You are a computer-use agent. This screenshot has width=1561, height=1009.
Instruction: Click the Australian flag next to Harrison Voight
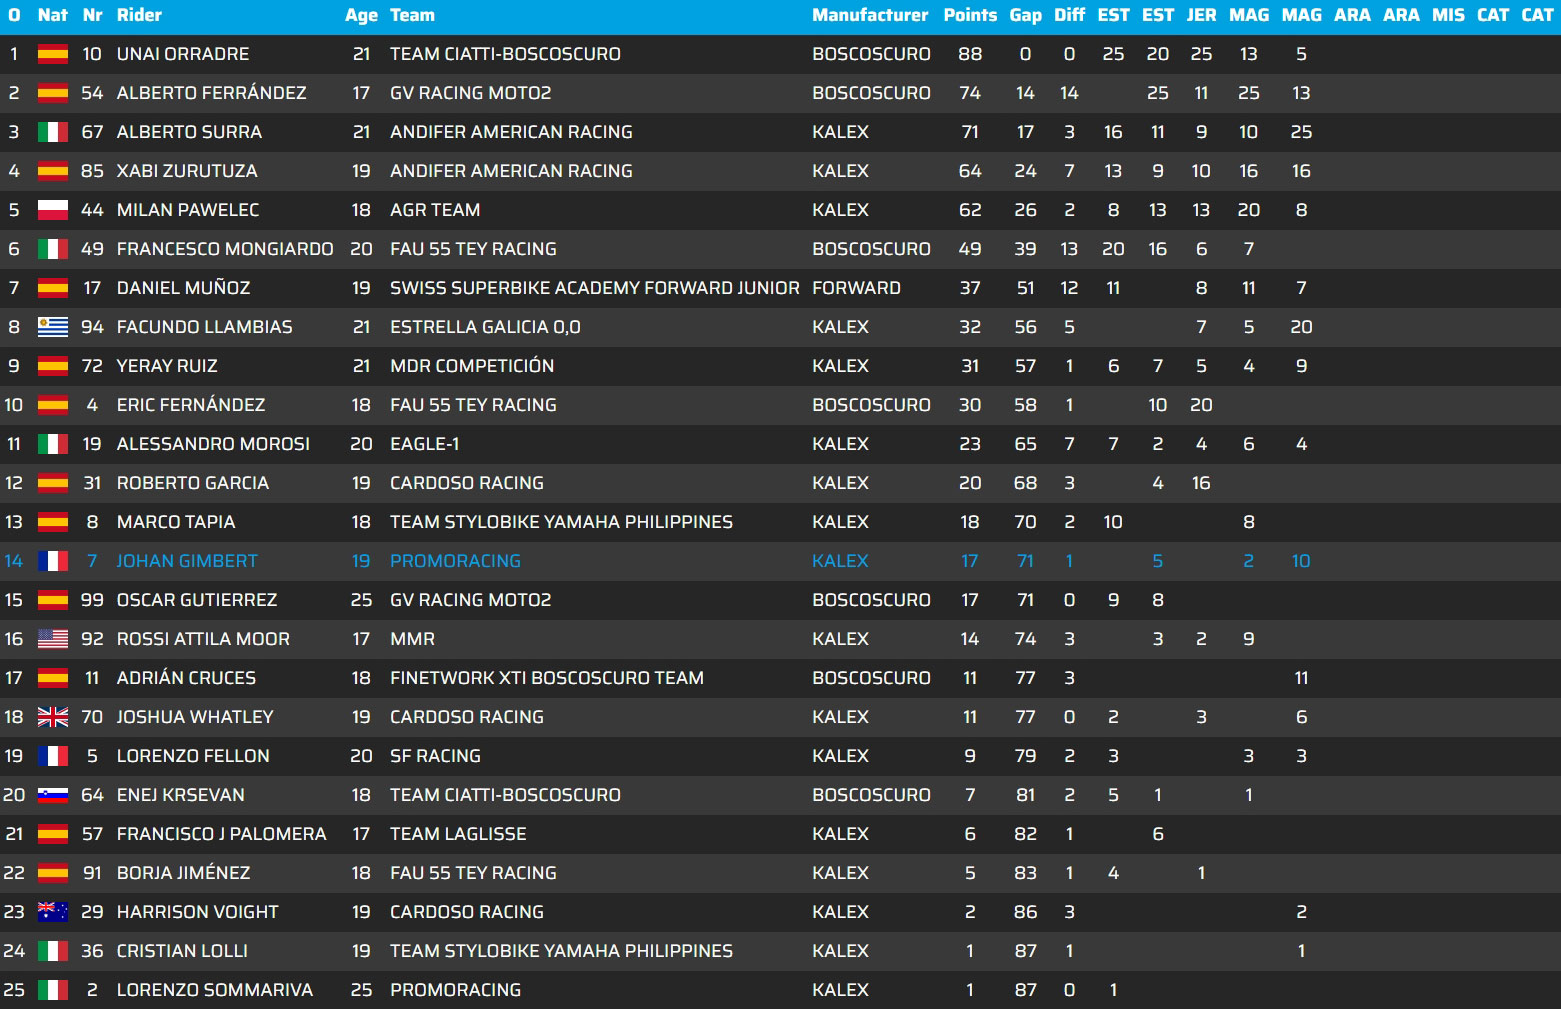(x=52, y=912)
